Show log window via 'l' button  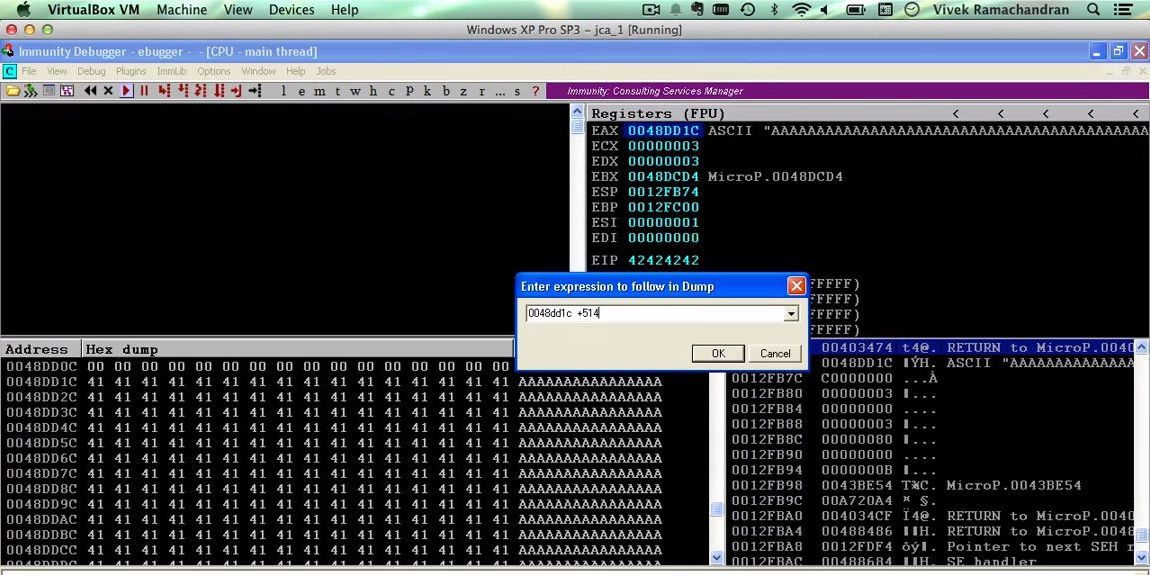[283, 91]
